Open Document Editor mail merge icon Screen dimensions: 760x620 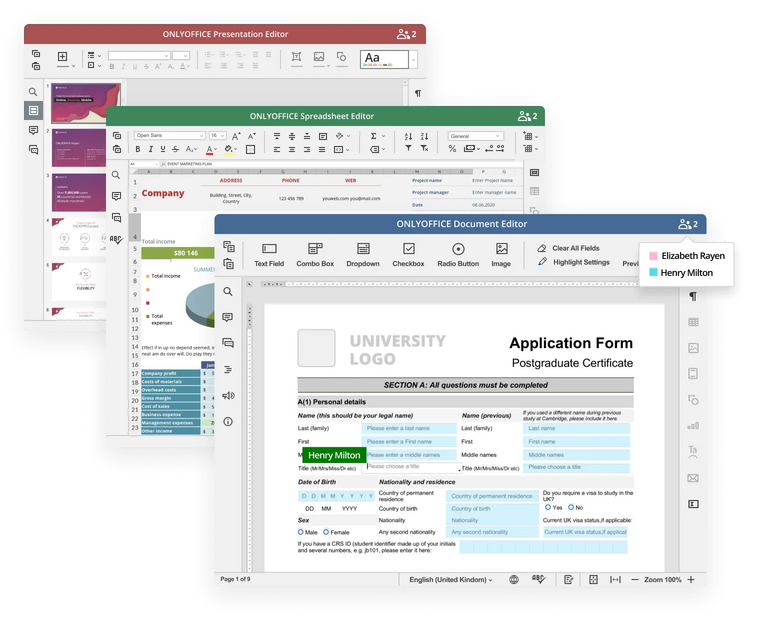click(693, 478)
